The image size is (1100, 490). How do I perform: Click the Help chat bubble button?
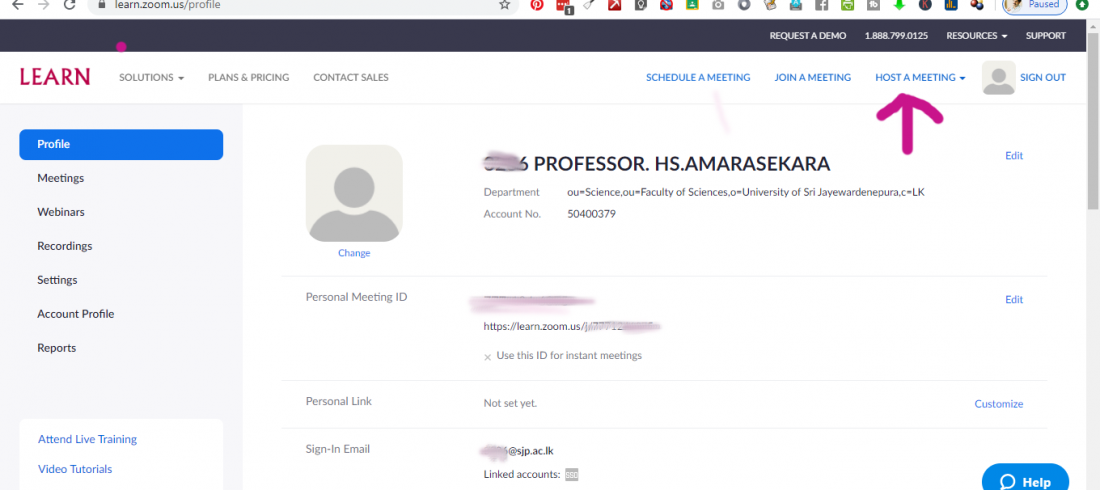point(1025,480)
